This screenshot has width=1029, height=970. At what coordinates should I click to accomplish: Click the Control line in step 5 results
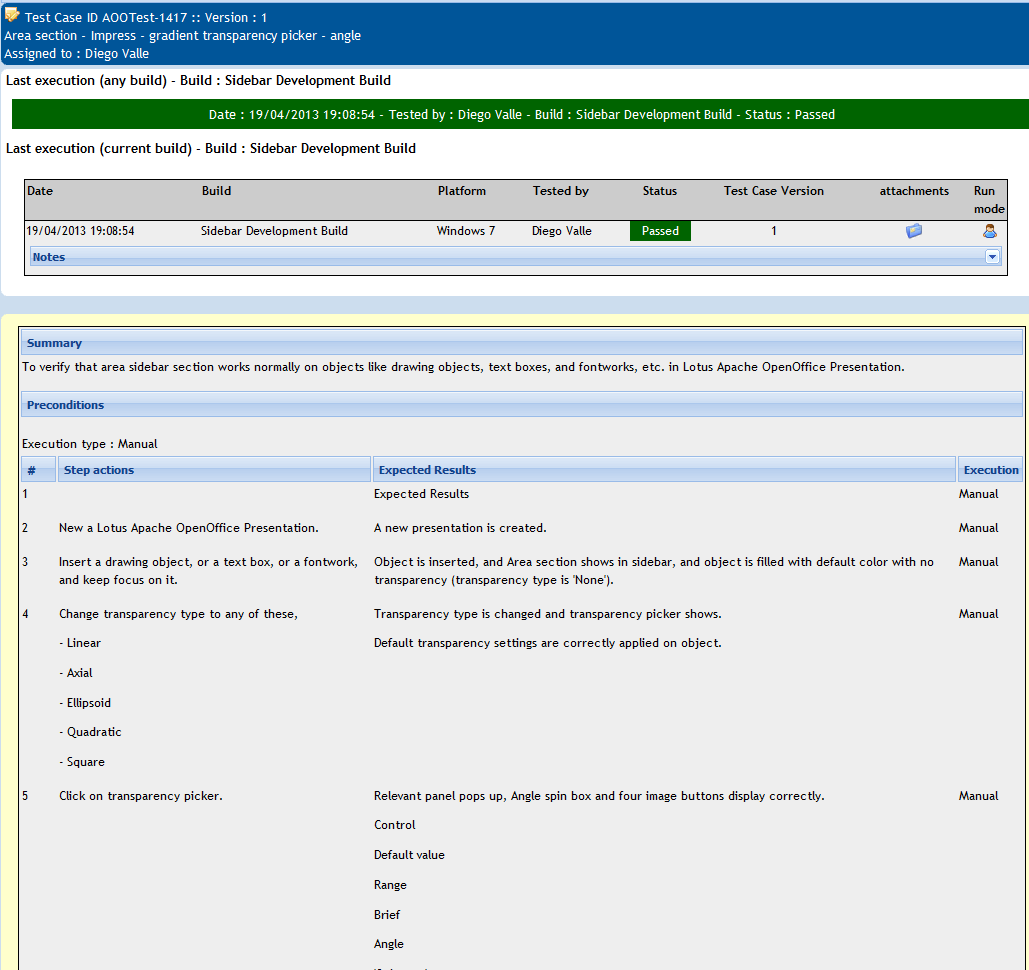tap(395, 825)
